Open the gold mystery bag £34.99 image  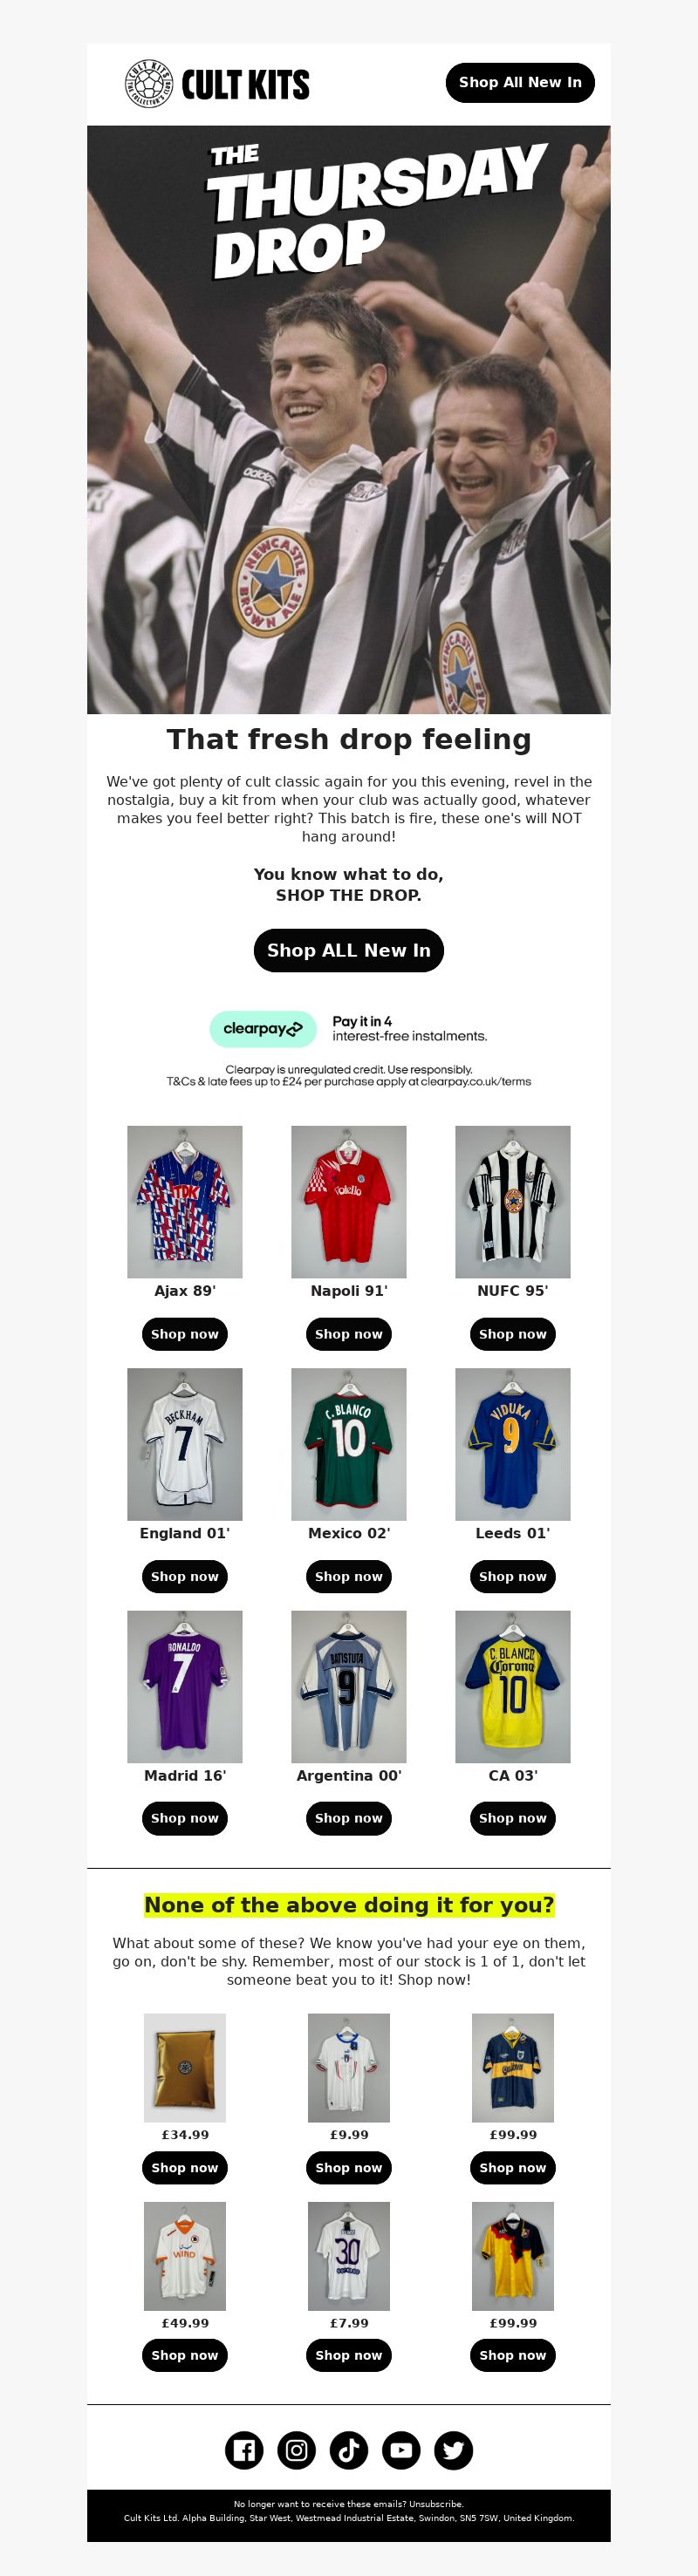point(185,2068)
